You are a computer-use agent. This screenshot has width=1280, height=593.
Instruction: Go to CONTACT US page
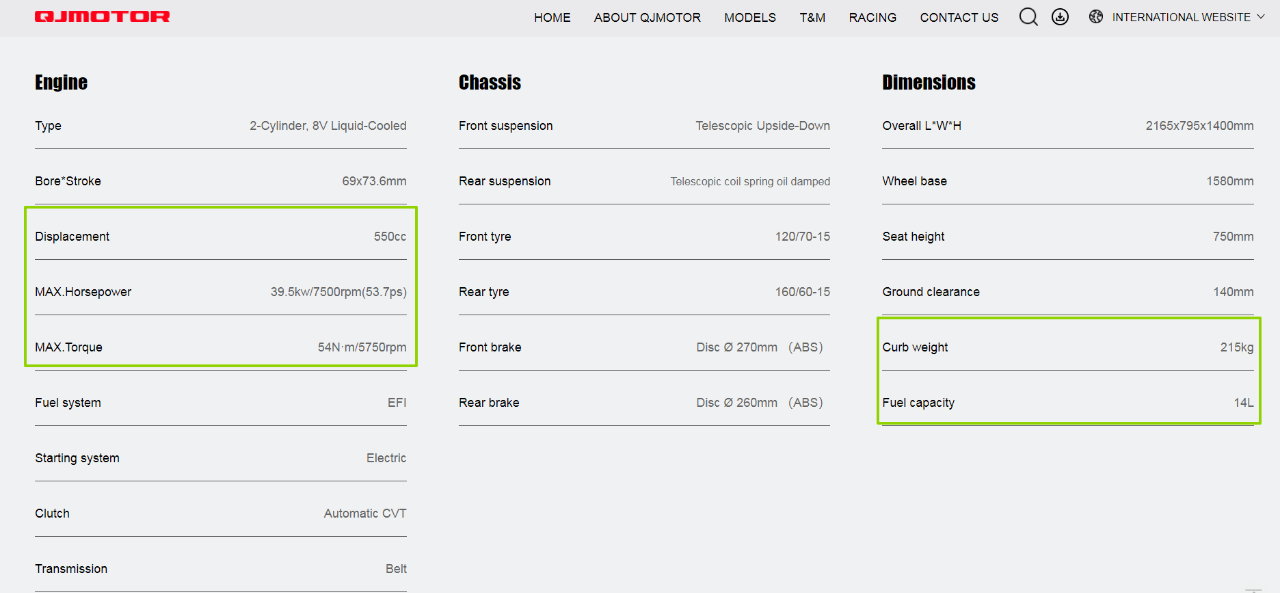click(x=959, y=17)
